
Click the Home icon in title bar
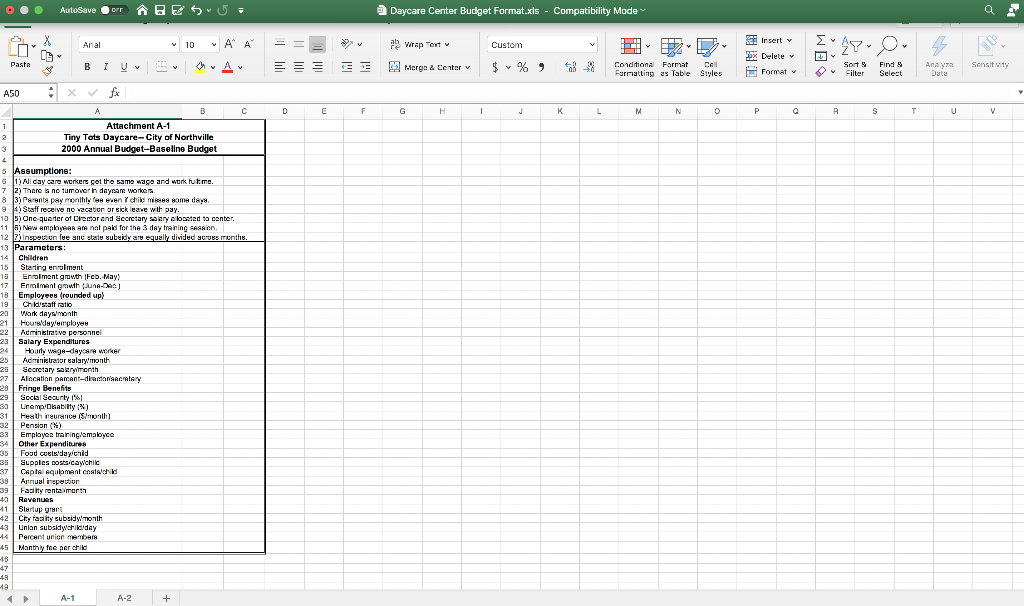142,10
